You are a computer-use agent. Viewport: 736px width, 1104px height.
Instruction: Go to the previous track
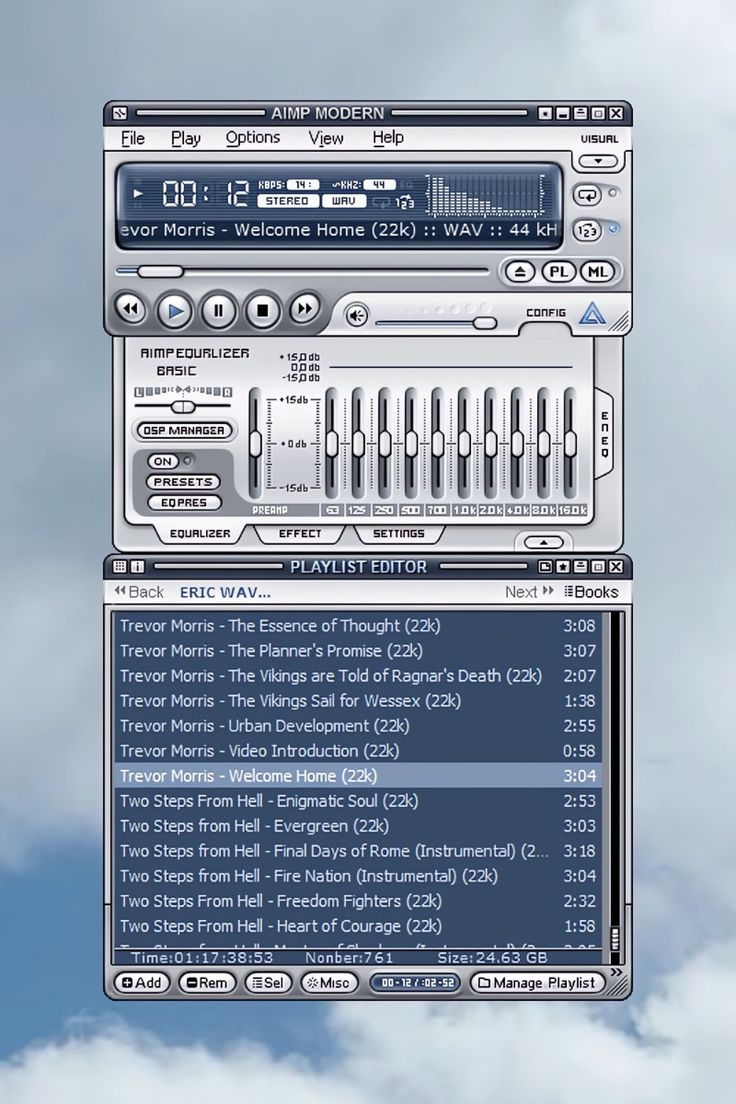130,310
